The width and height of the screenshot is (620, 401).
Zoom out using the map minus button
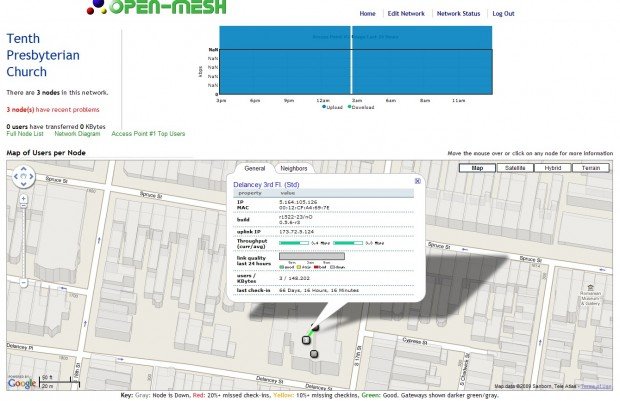23,283
